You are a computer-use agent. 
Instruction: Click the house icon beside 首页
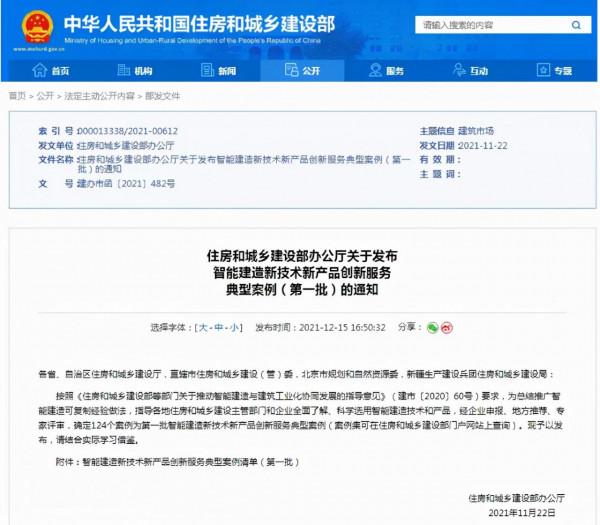[x=39, y=70]
